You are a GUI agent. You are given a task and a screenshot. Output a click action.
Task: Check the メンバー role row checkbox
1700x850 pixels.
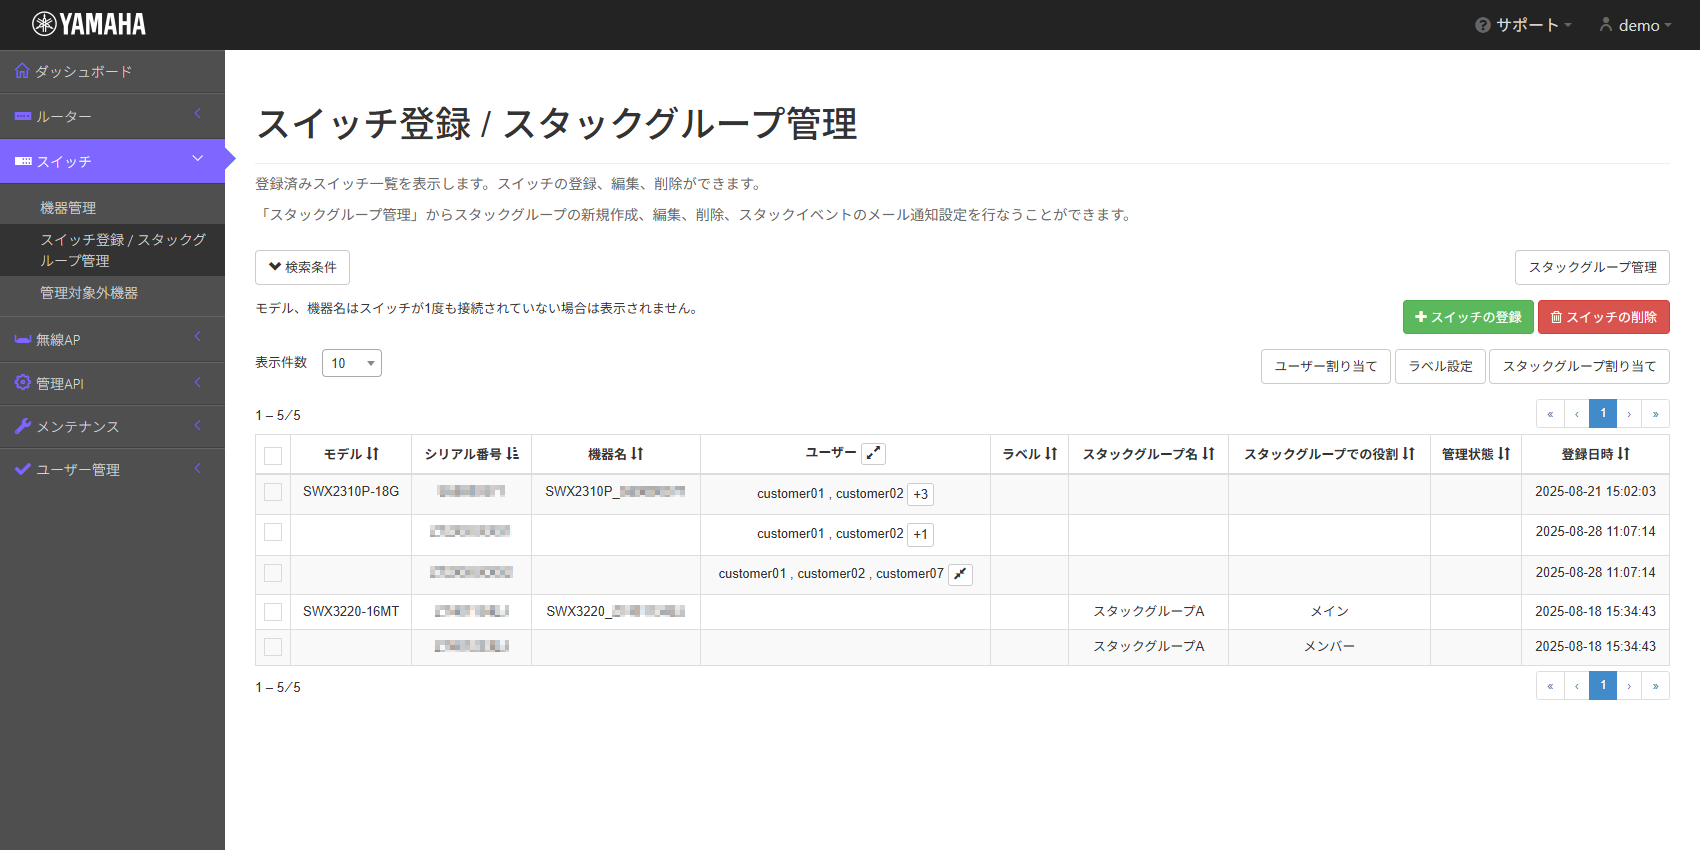273,647
